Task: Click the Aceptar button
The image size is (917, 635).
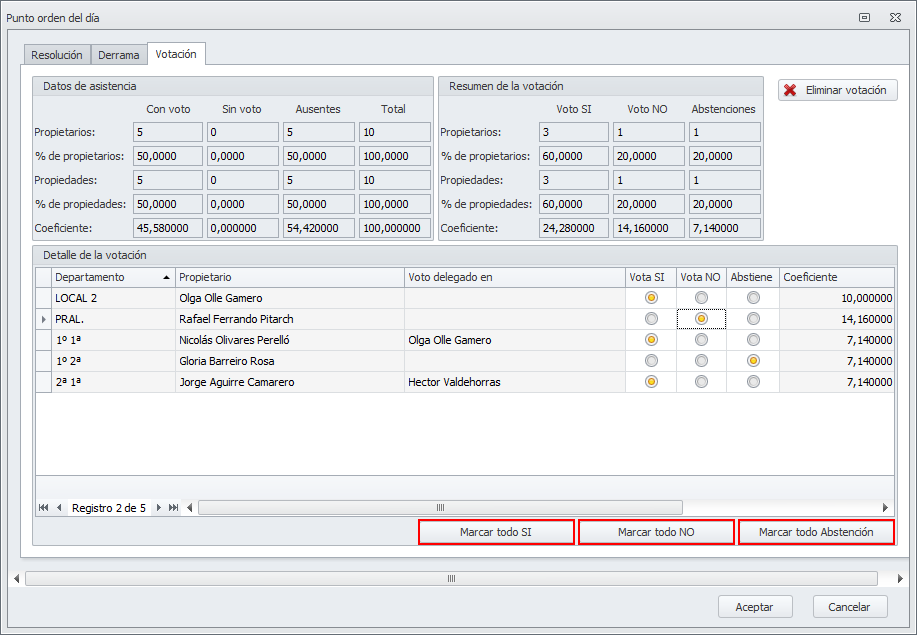Action: coord(754,607)
